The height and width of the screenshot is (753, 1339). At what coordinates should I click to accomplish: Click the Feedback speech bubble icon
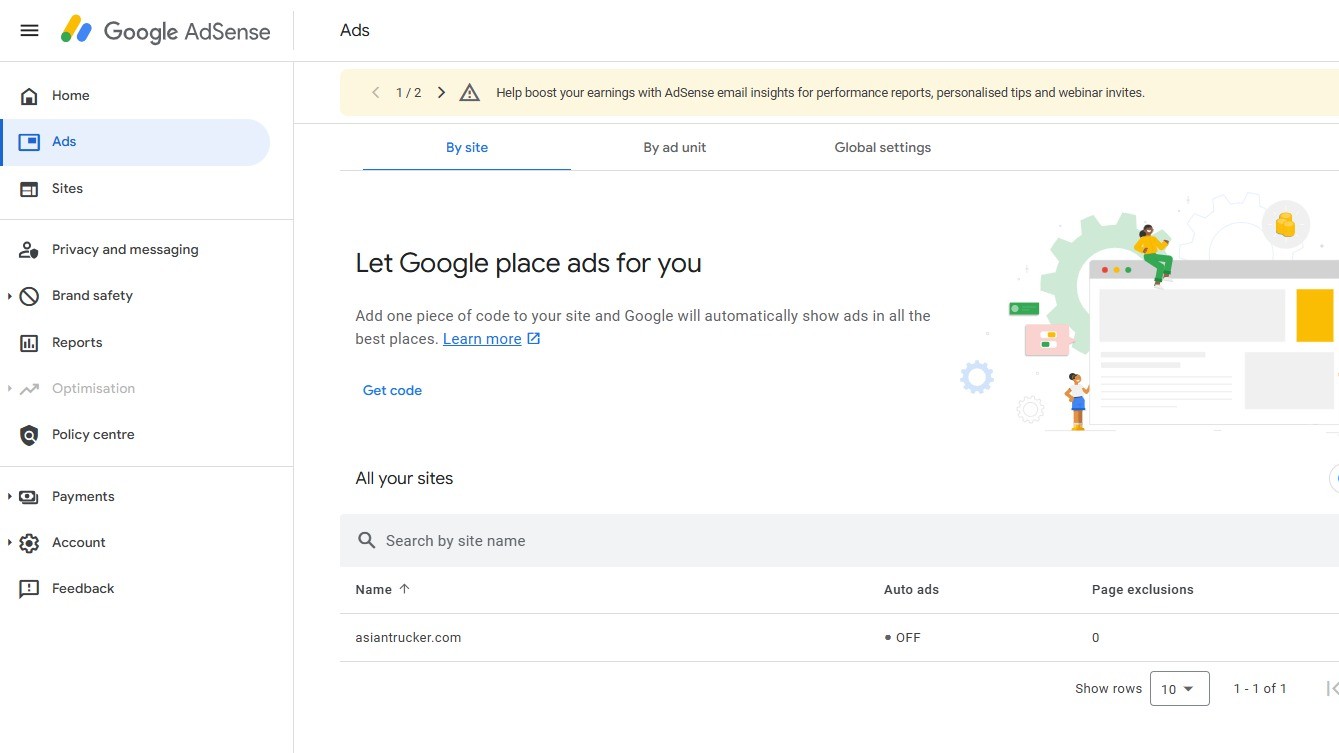pos(29,589)
